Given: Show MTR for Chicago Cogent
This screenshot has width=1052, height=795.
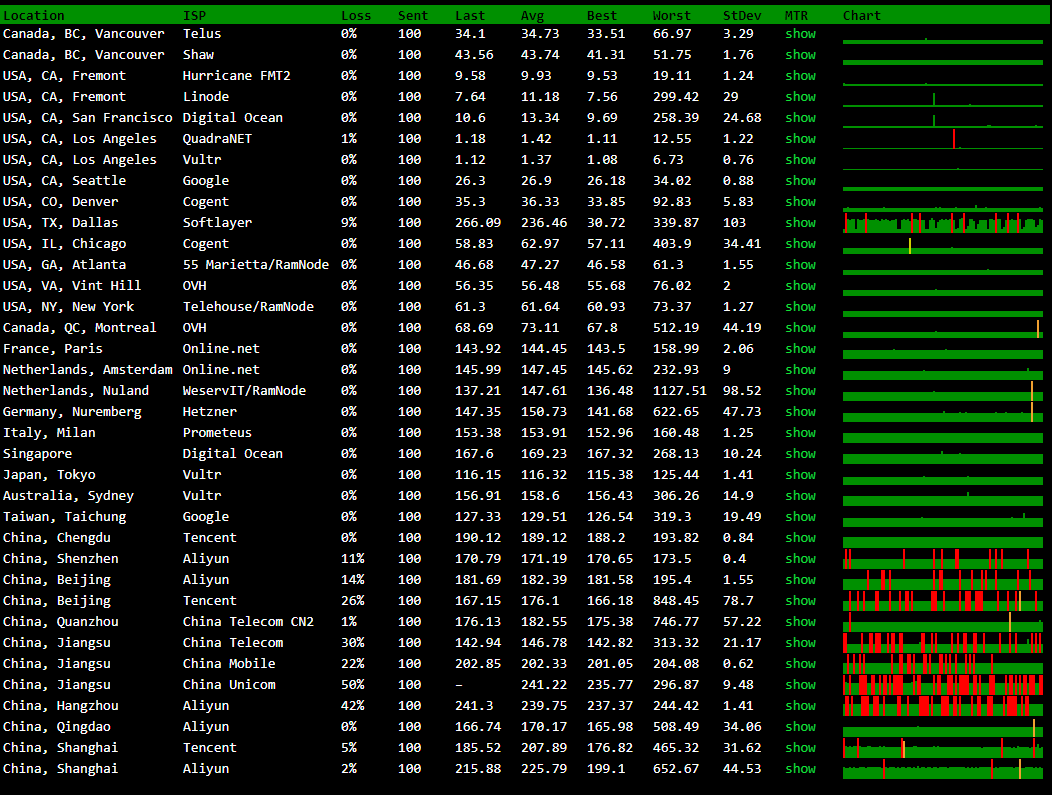Looking at the screenshot, I should click(x=800, y=244).
